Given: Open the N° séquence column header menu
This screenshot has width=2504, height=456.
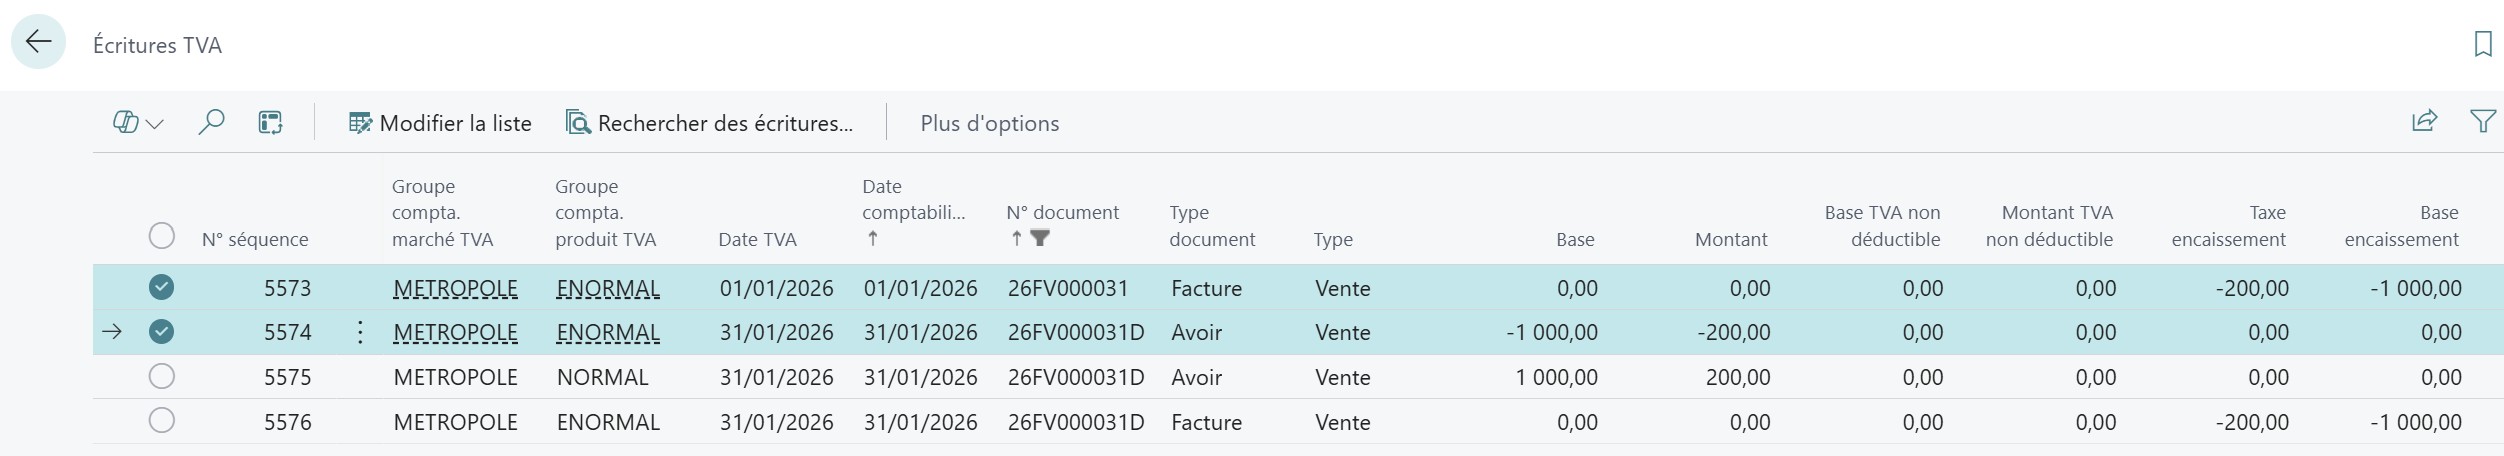Looking at the screenshot, I should coord(255,240).
